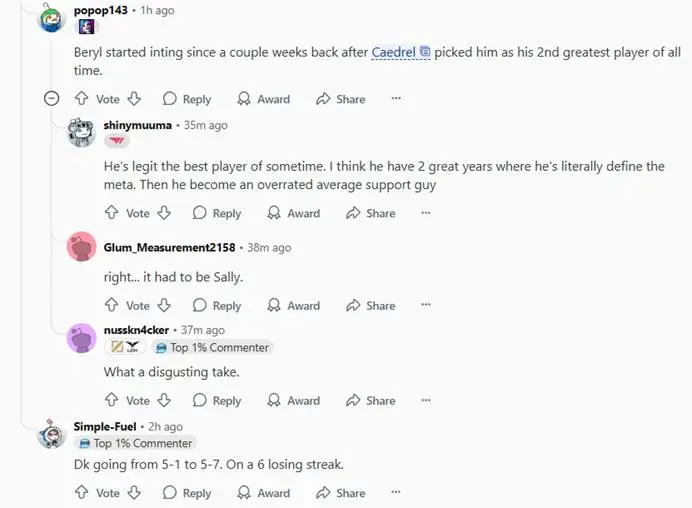Upvote popop143's comment about Beryl
692x508 pixels.
point(82,98)
